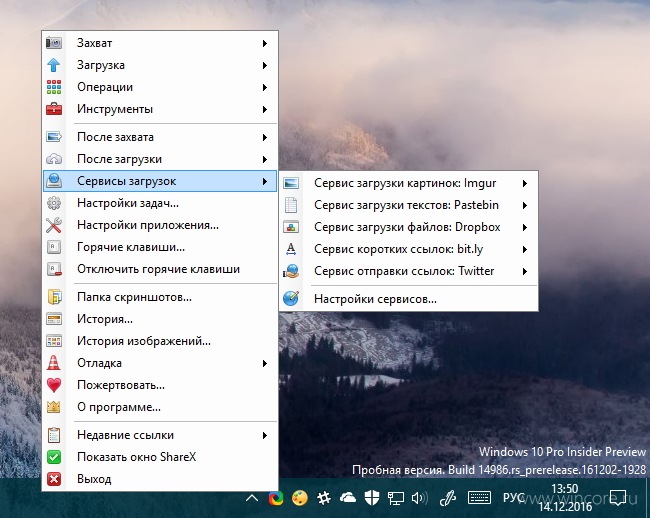Expand the Загрузка submenu arrow
The image size is (650, 518).
point(265,65)
